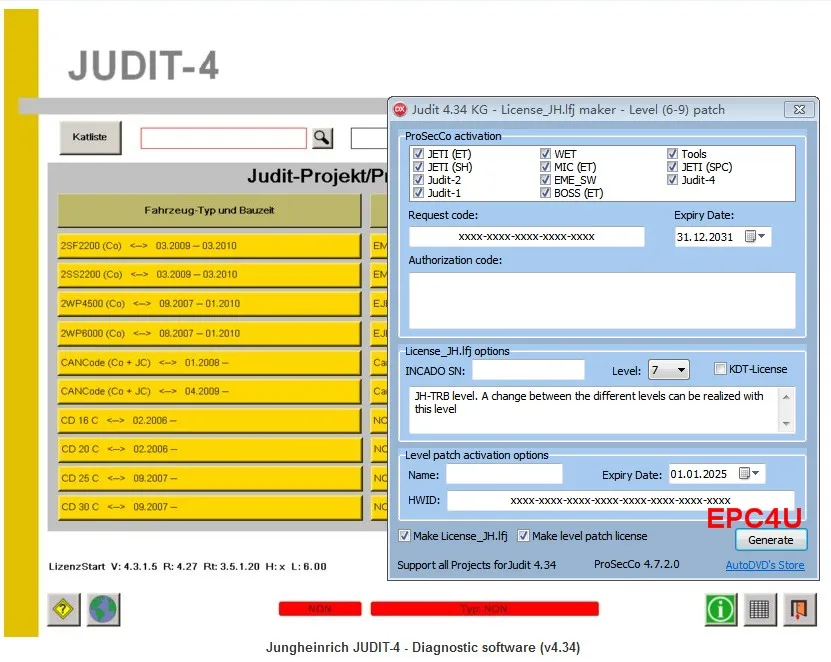
Task: Select the CD 30 C project row
Action: (x=209, y=507)
